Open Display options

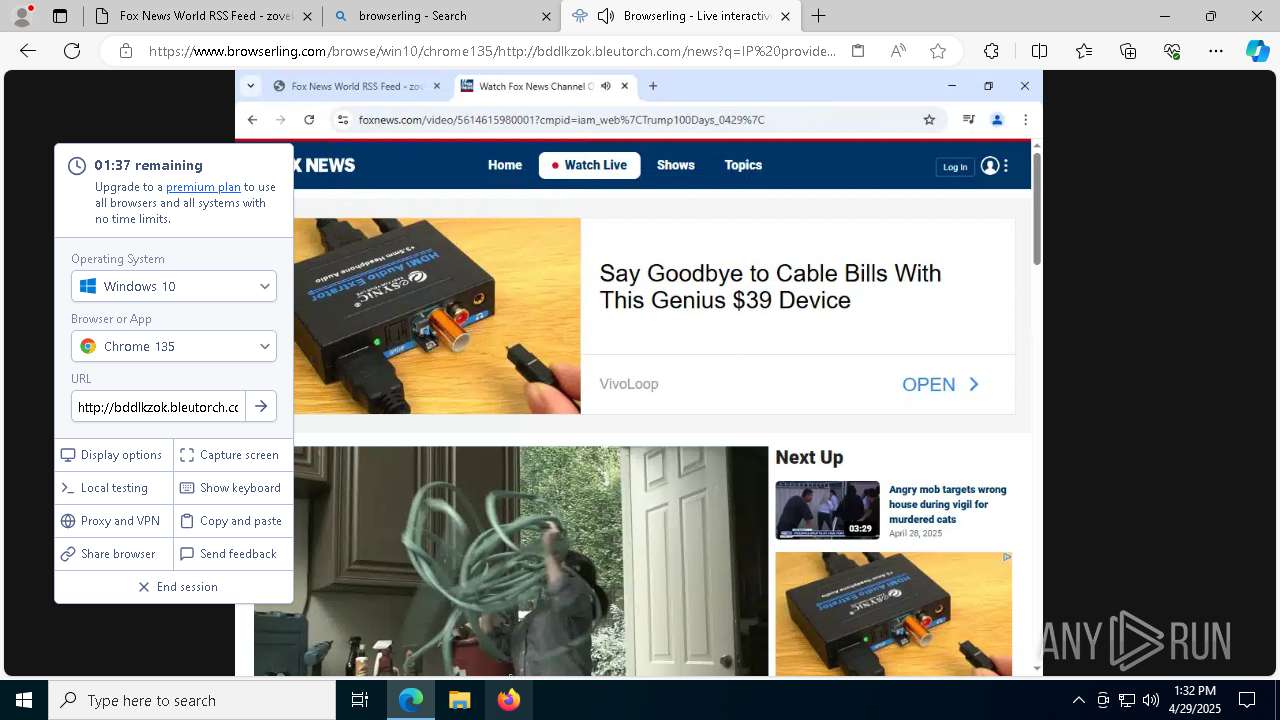point(114,455)
